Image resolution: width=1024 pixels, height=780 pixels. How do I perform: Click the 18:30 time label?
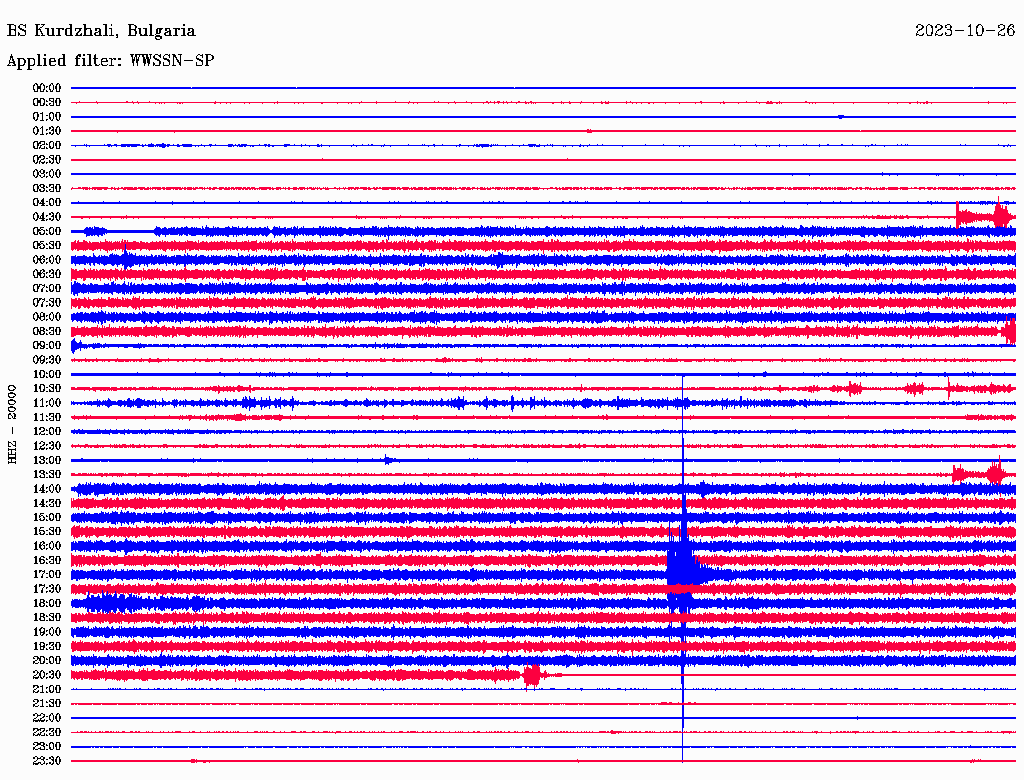46,617
